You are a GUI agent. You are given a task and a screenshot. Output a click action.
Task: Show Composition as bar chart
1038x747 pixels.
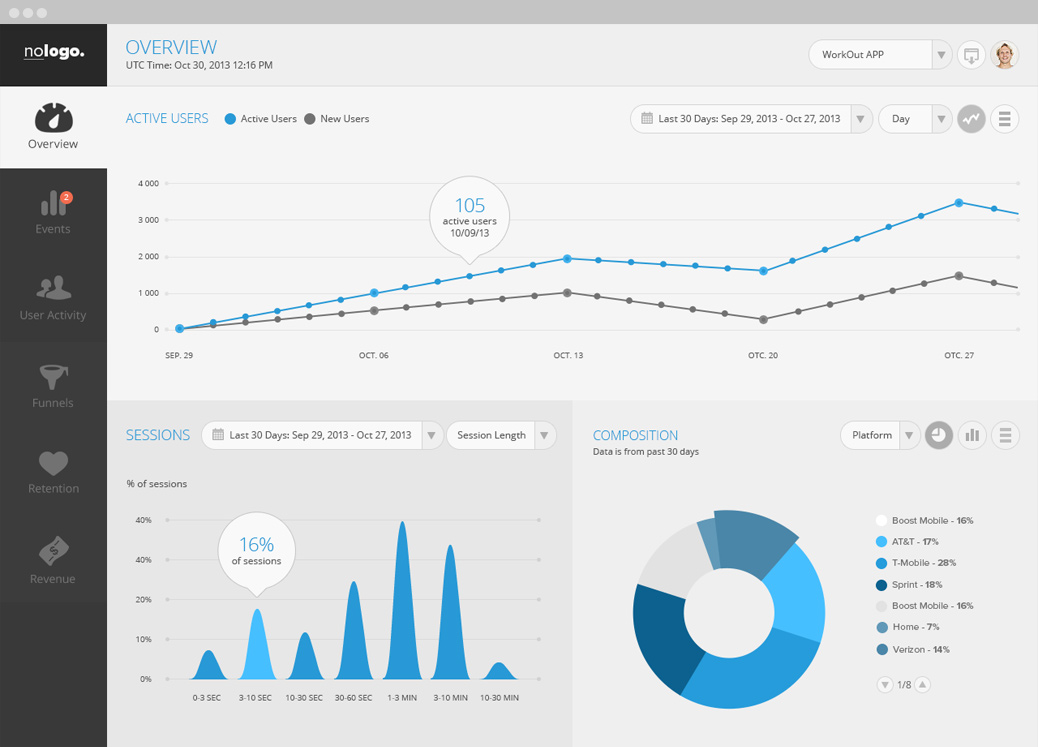click(x=971, y=435)
